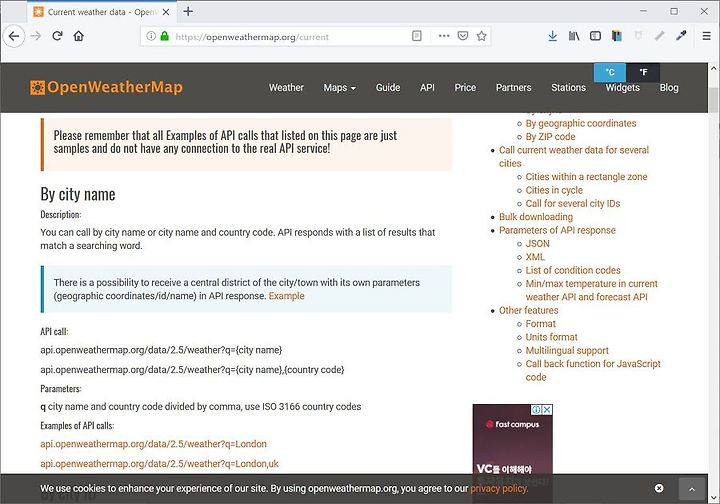The image size is (720, 504).
Task: Expand the Maps dropdown menu
Action: click(x=339, y=88)
